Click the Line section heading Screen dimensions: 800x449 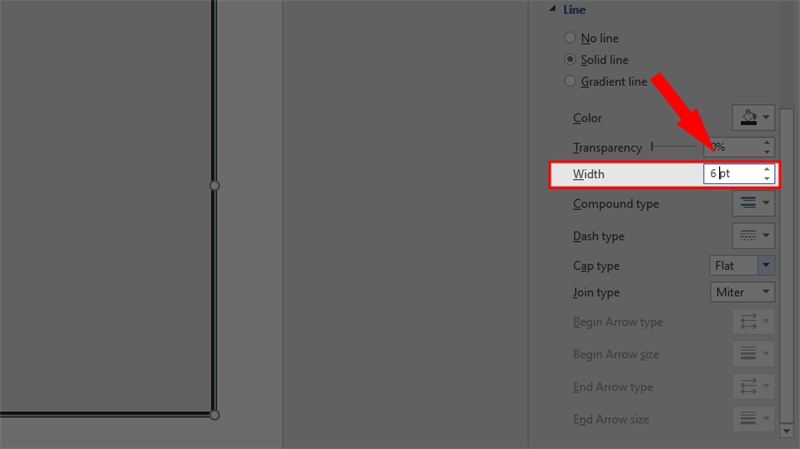pyautogui.click(x=574, y=9)
